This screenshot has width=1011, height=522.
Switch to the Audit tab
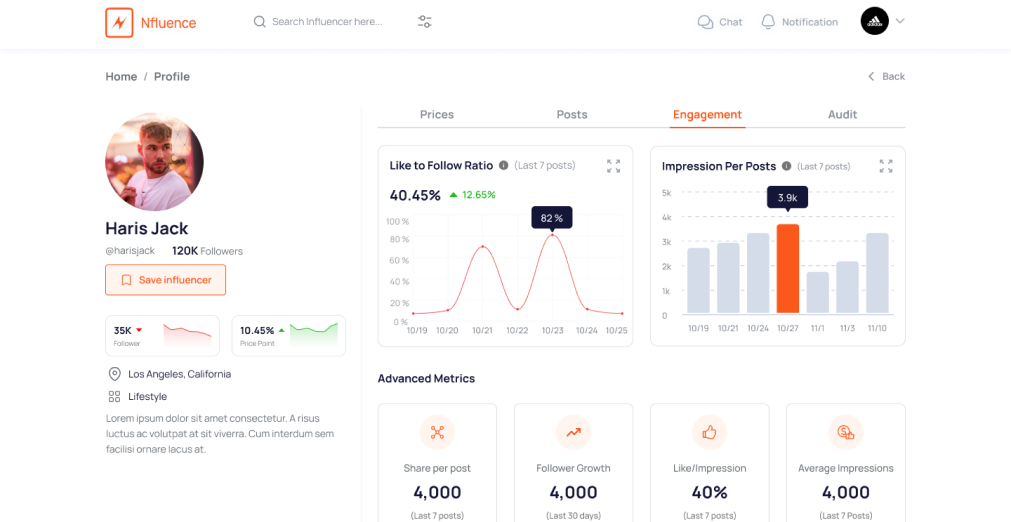(x=842, y=115)
